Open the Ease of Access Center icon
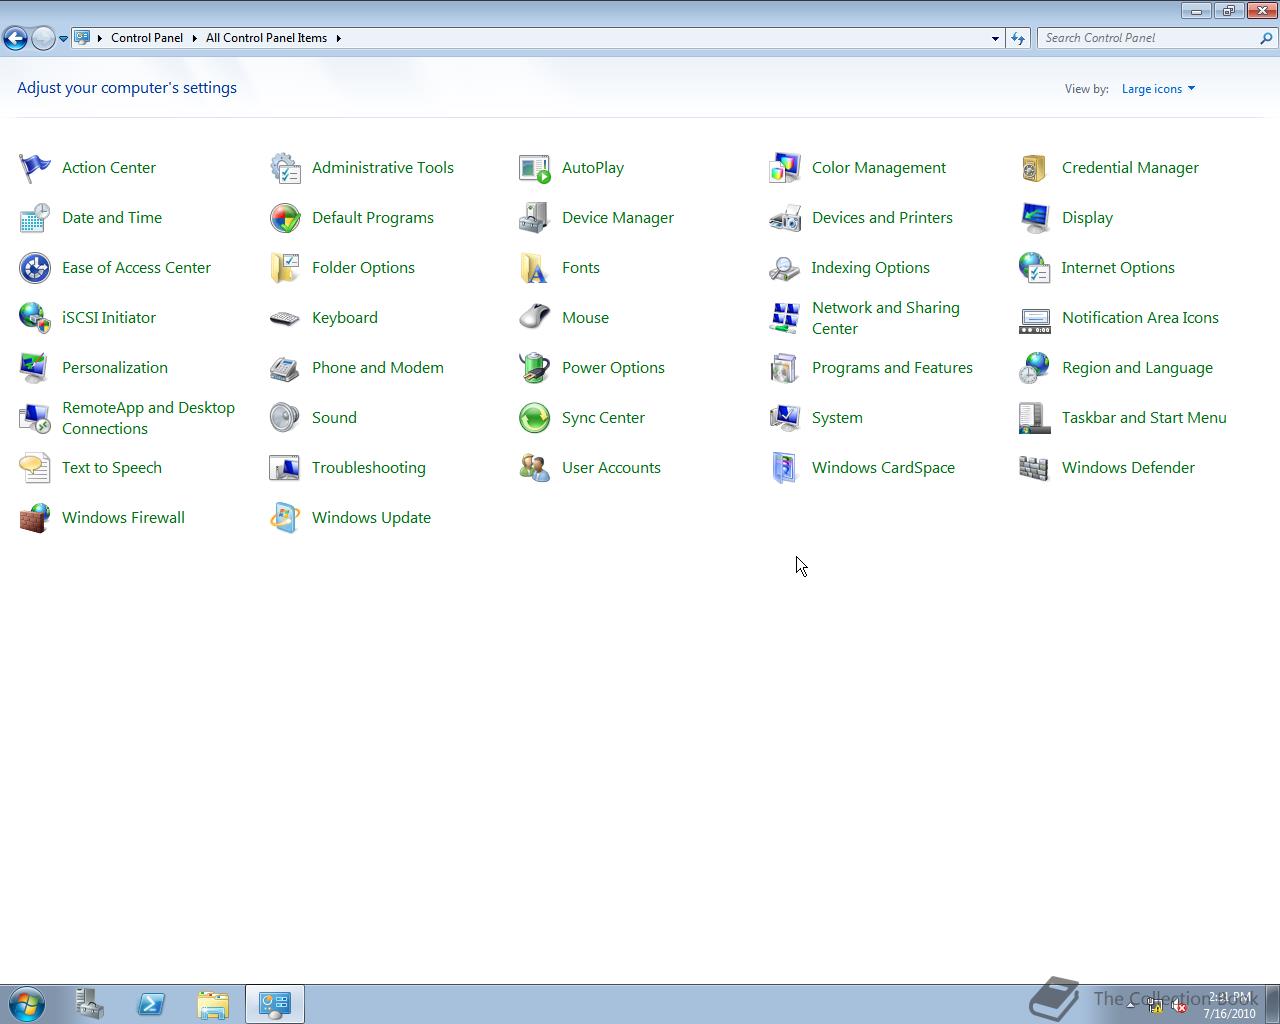 coord(35,268)
